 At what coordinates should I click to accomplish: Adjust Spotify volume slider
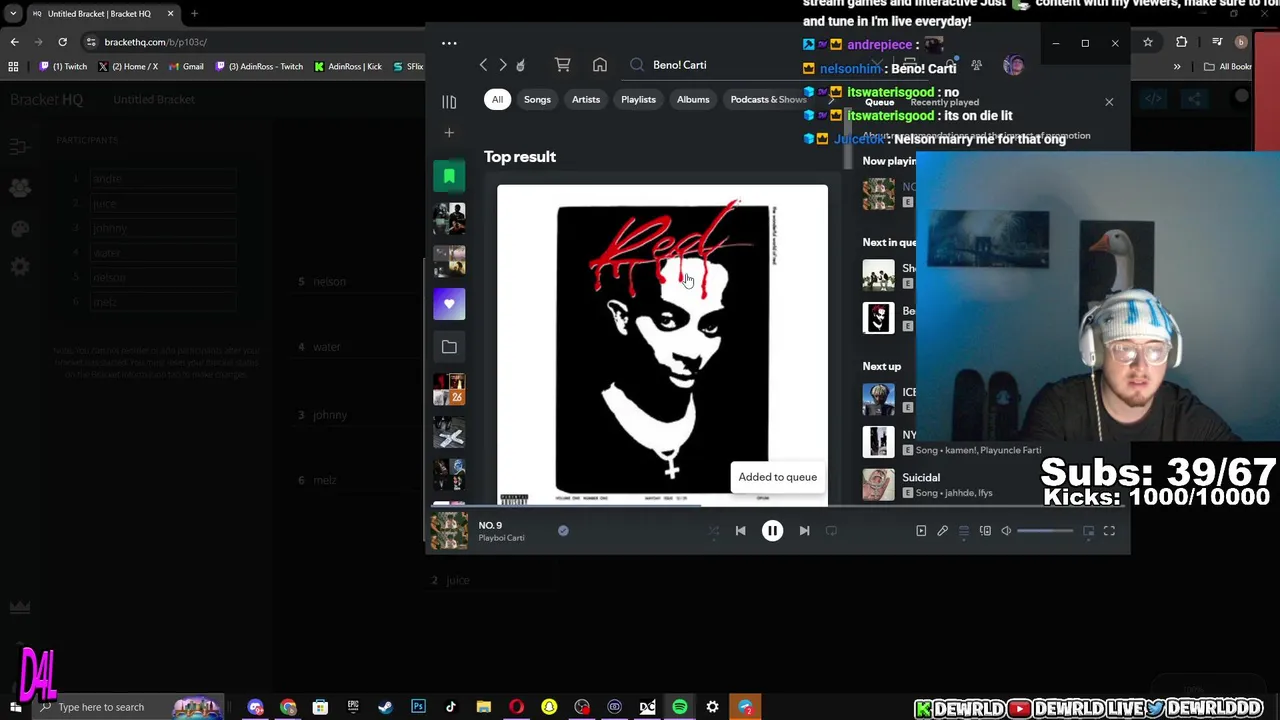click(x=1045, y=531)
